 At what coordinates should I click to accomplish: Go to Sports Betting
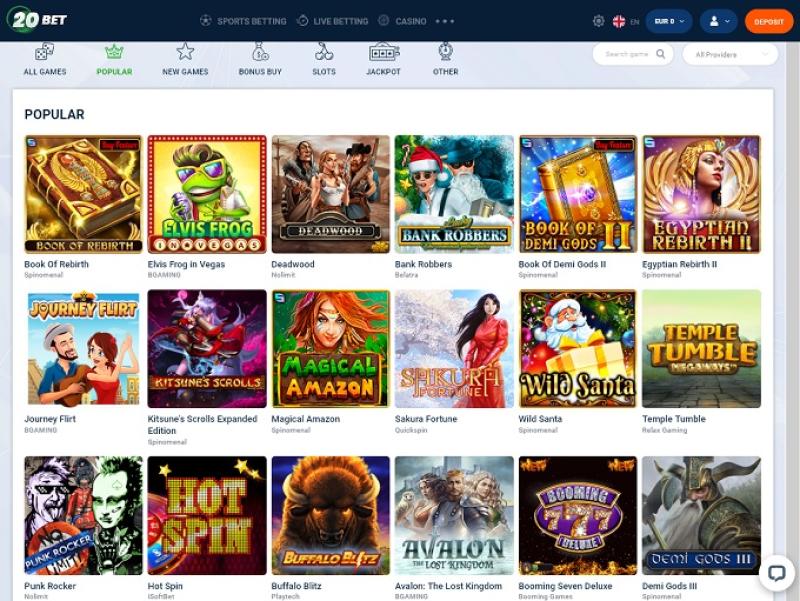pyautogui.click(x=243, y=21)
